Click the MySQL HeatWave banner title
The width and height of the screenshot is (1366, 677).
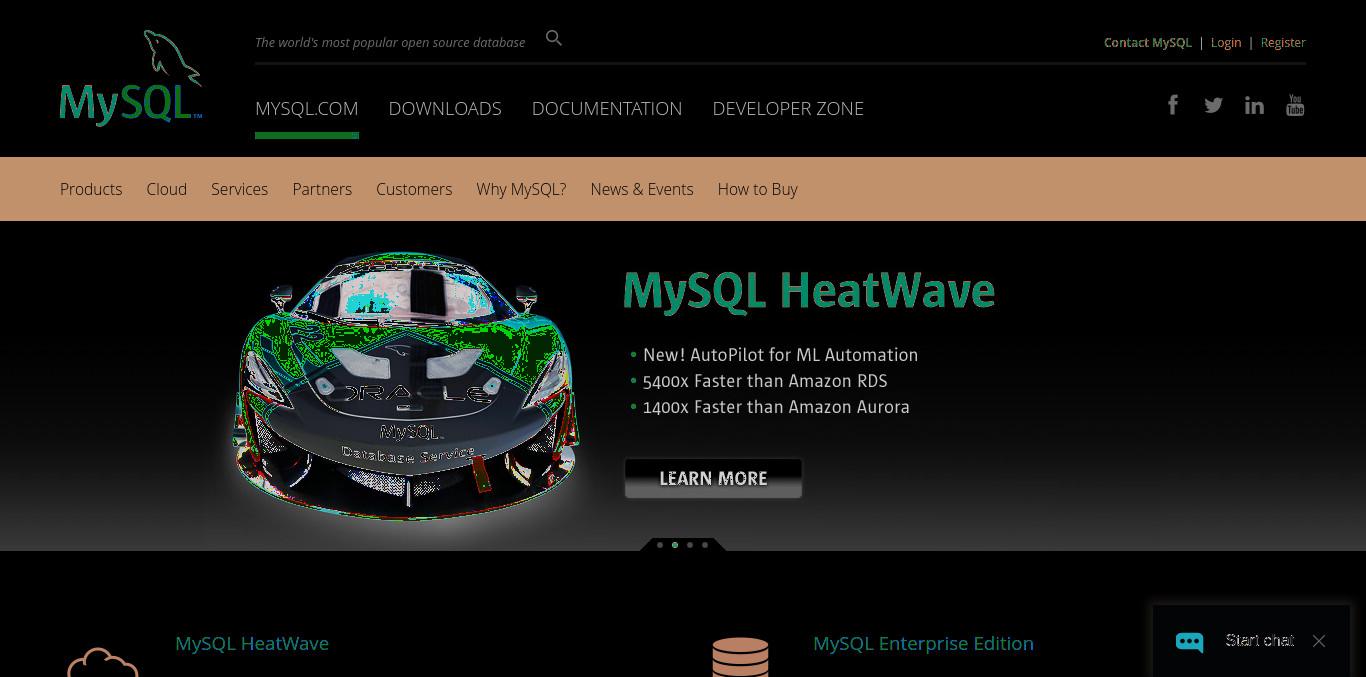point(809,290)
